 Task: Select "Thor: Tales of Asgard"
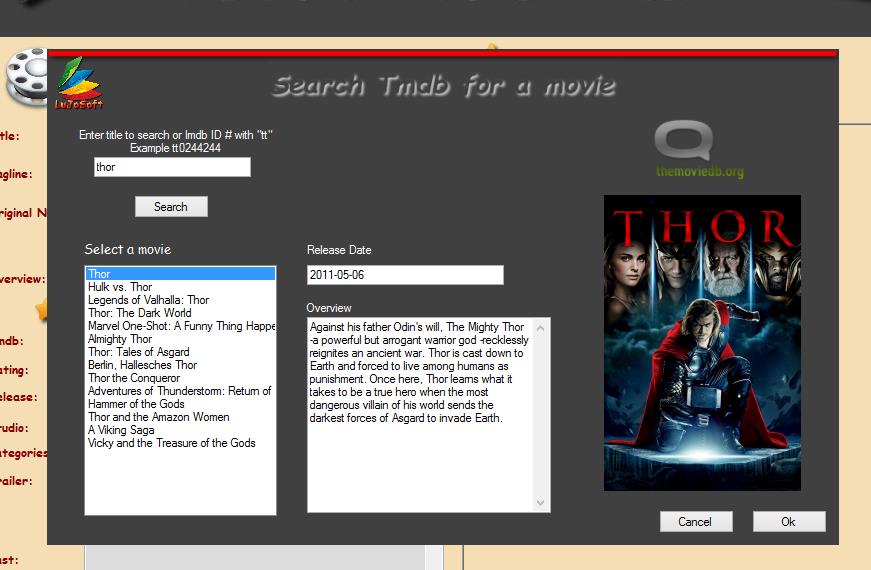point(138,352)
